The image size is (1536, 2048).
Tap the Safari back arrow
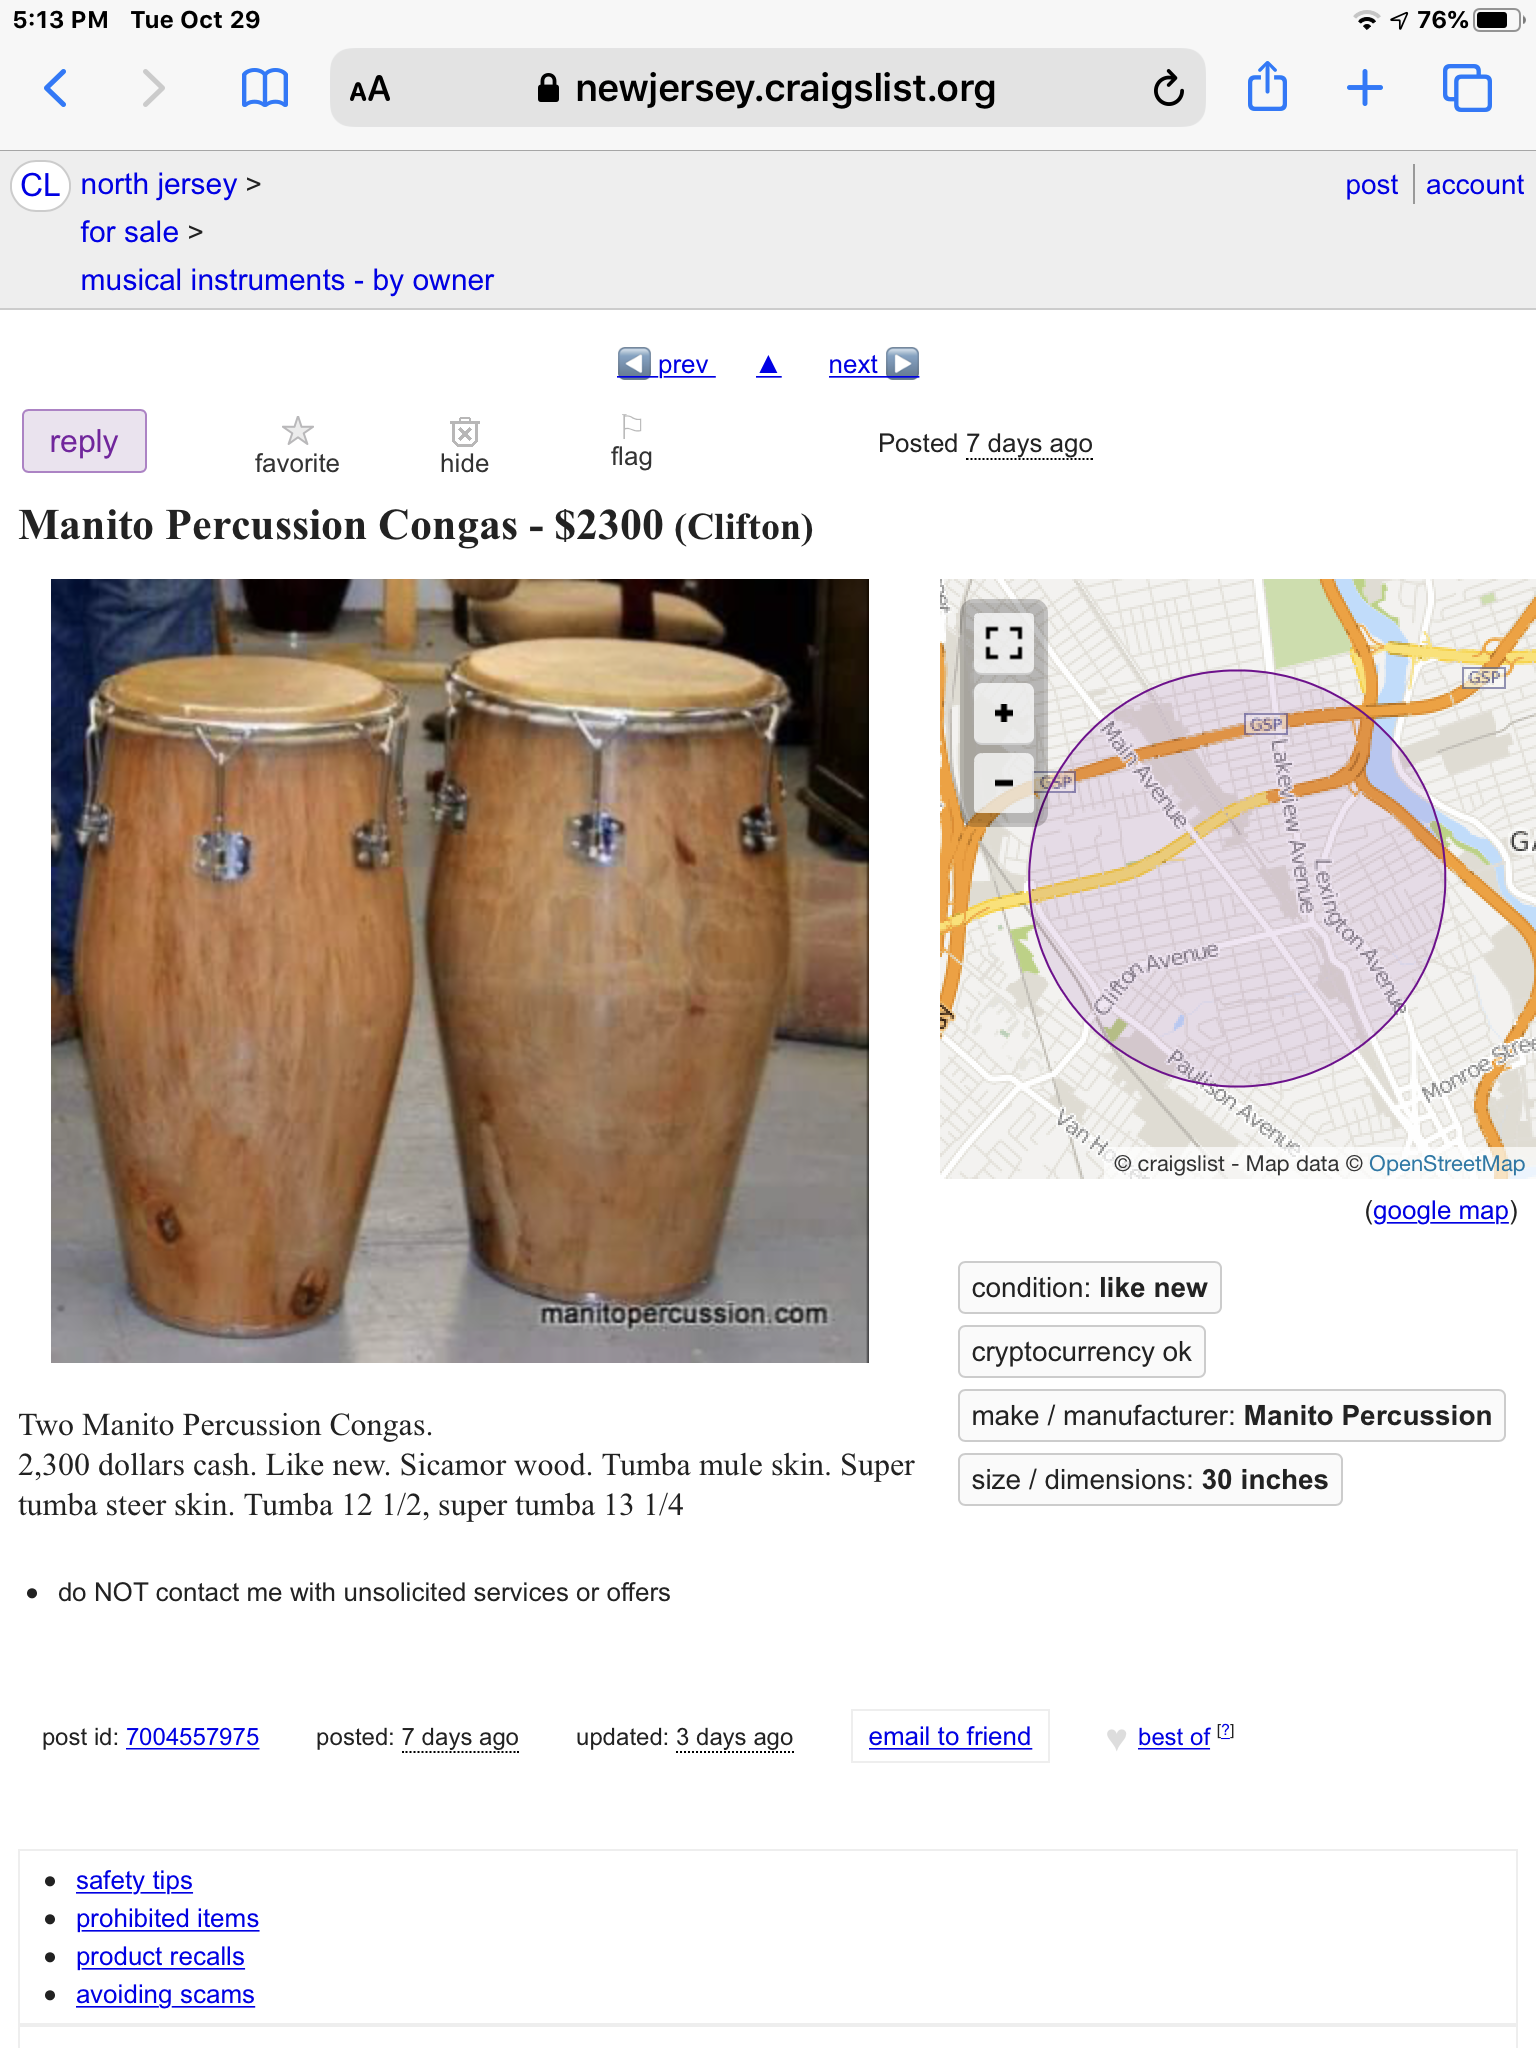click(x=56, y=88)
